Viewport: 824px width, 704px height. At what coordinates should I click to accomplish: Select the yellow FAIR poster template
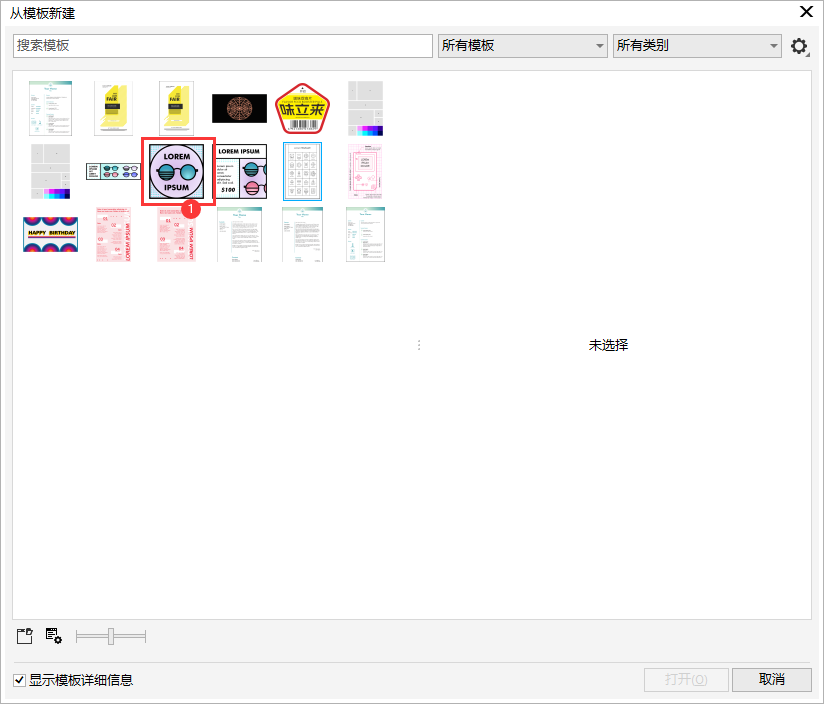point(113,107)
